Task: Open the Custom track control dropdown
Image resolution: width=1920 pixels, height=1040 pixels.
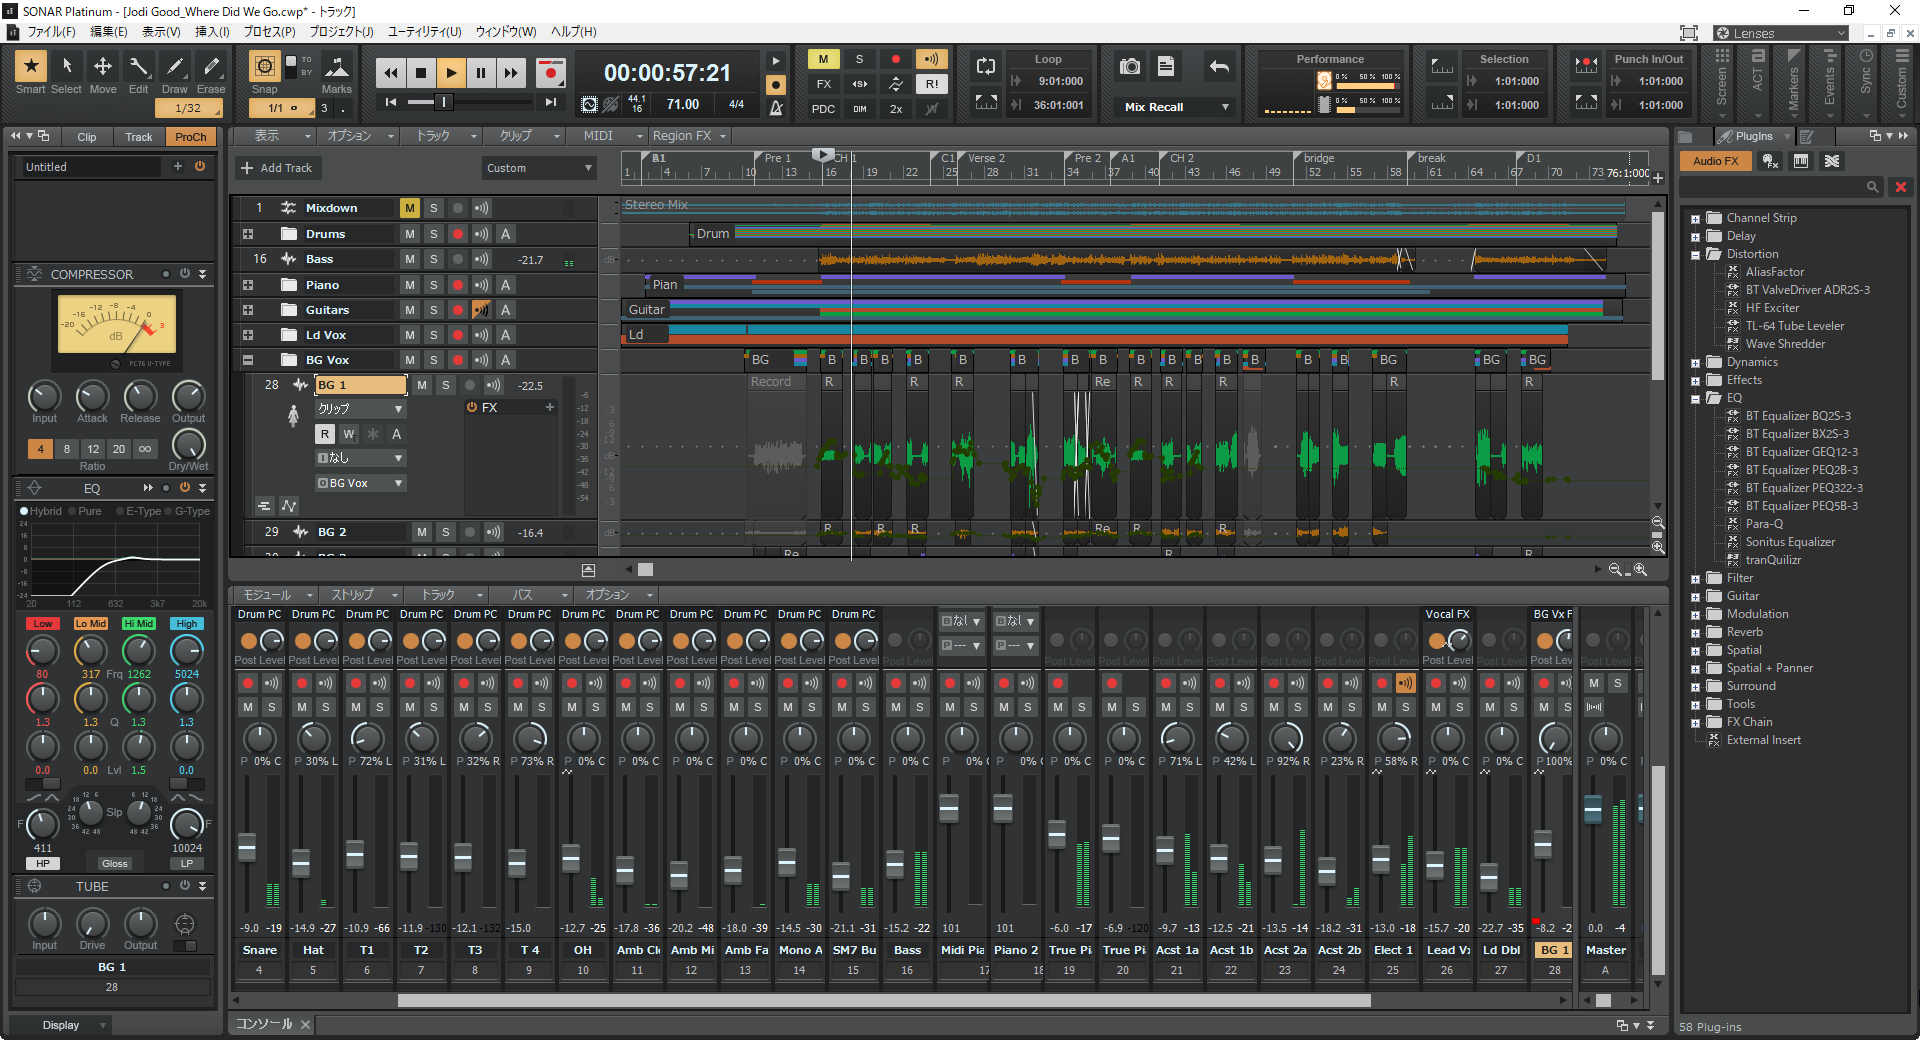Action: click(539, 168)
